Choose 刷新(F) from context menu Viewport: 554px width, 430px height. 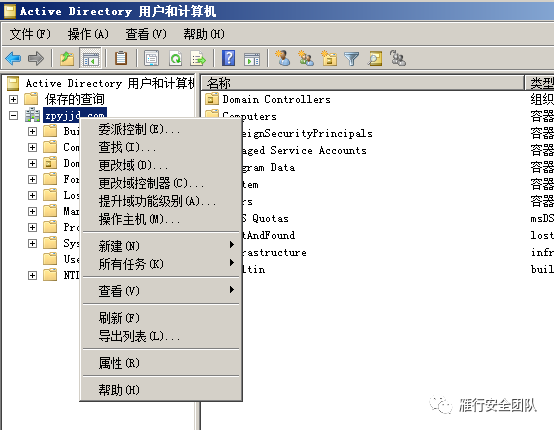tap(161, 318)
